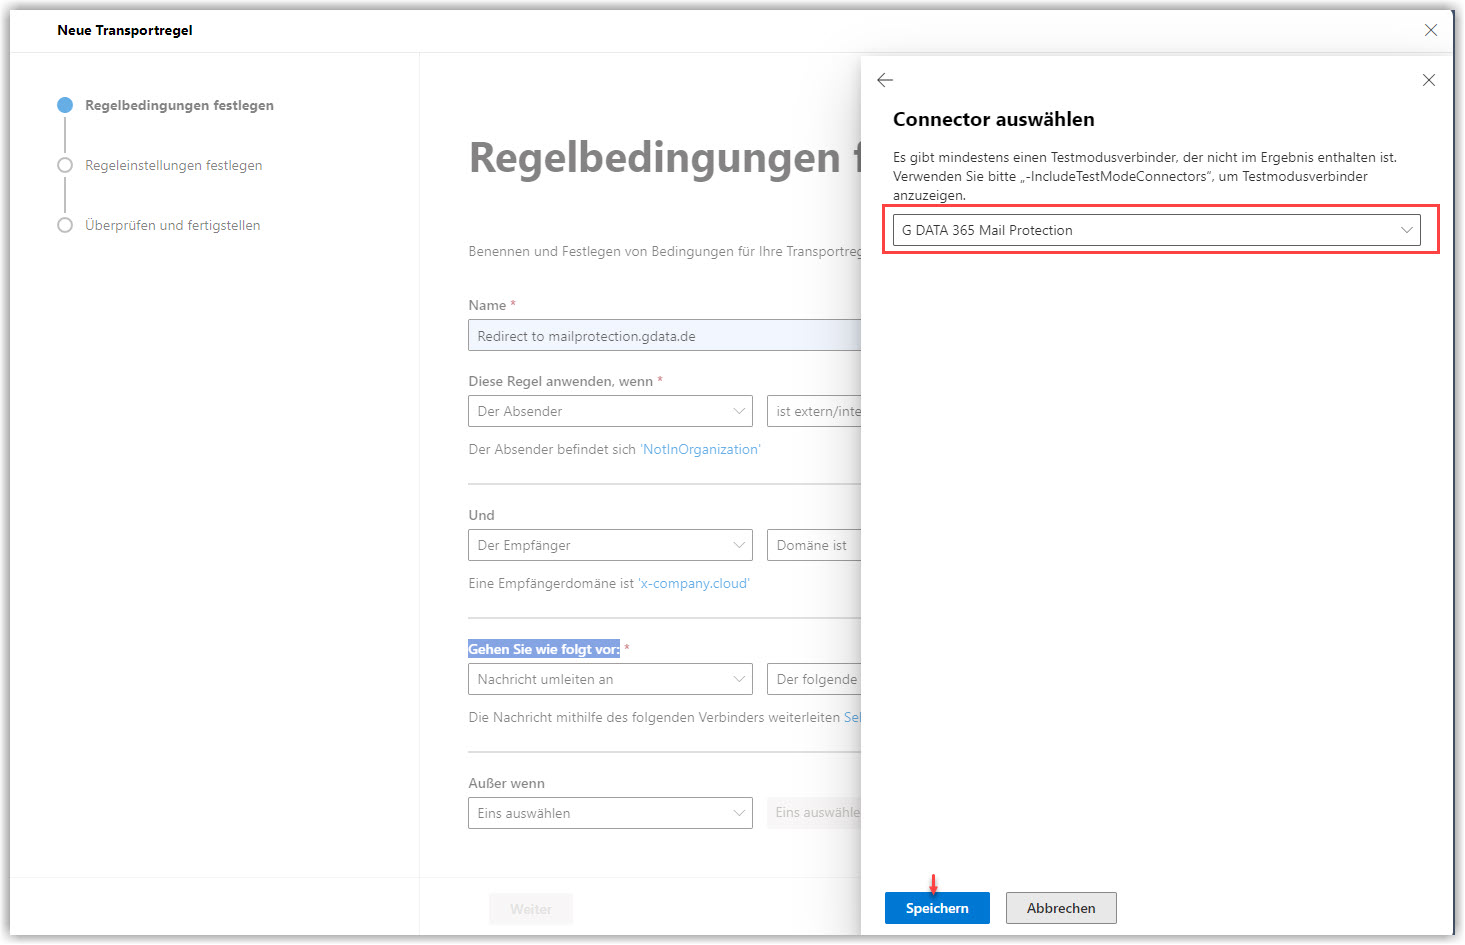The height and width of the screenshot is (945, 1465).
Task: Click the highlighted Gehen Sie wie folgt vor text
Action: click(544, 649)
